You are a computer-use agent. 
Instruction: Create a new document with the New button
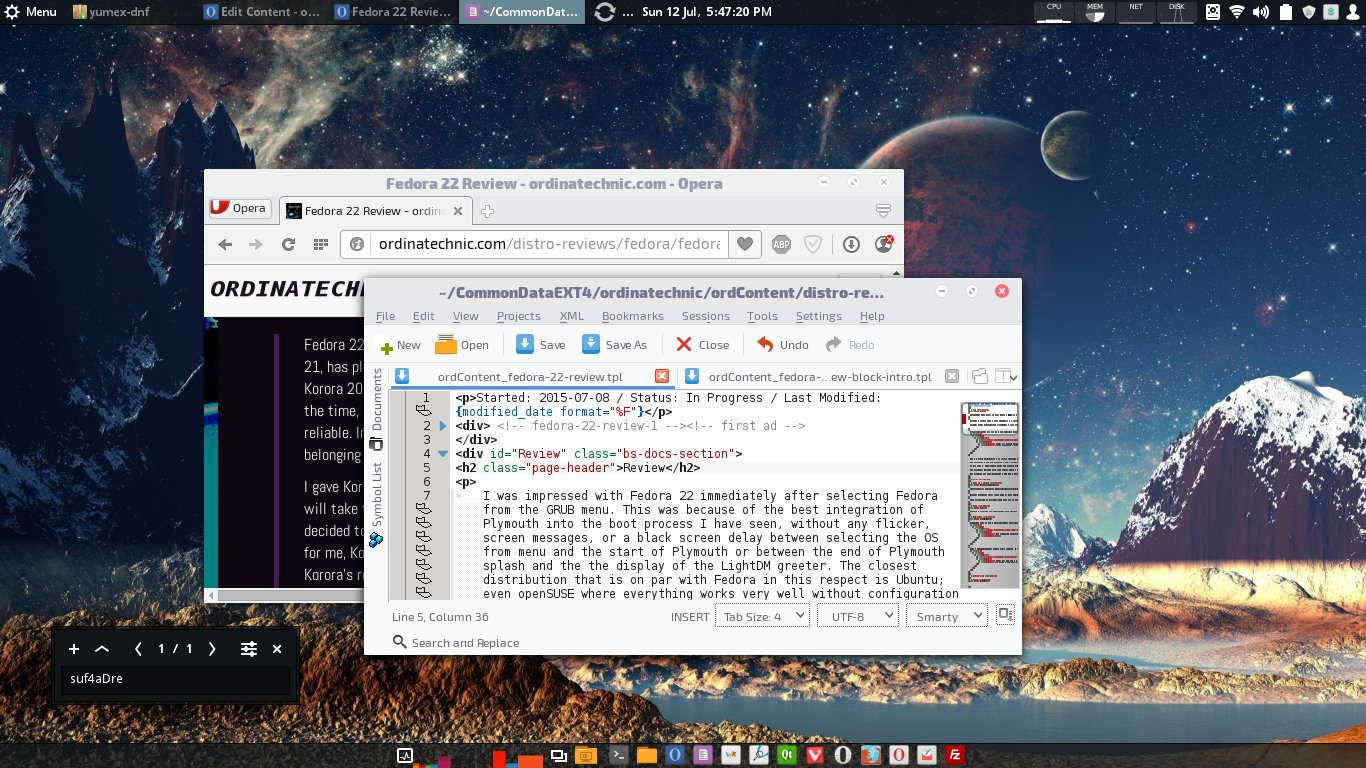[x=400, y=345]
